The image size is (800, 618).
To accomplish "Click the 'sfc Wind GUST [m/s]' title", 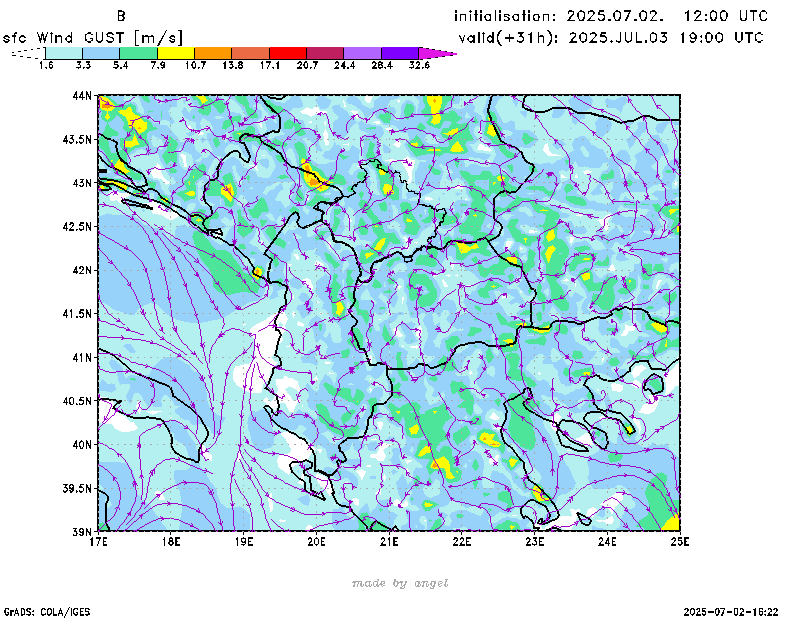I will pos(92,37).
